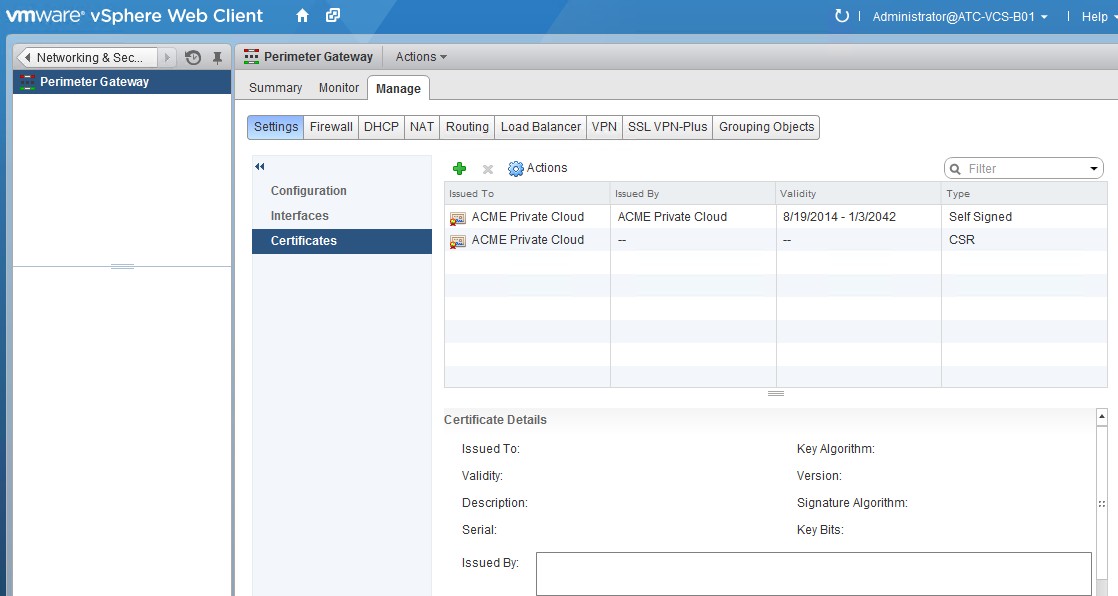Add a new certificate with the green plus
Screen dimensions: 1118x596
point(459,168)
